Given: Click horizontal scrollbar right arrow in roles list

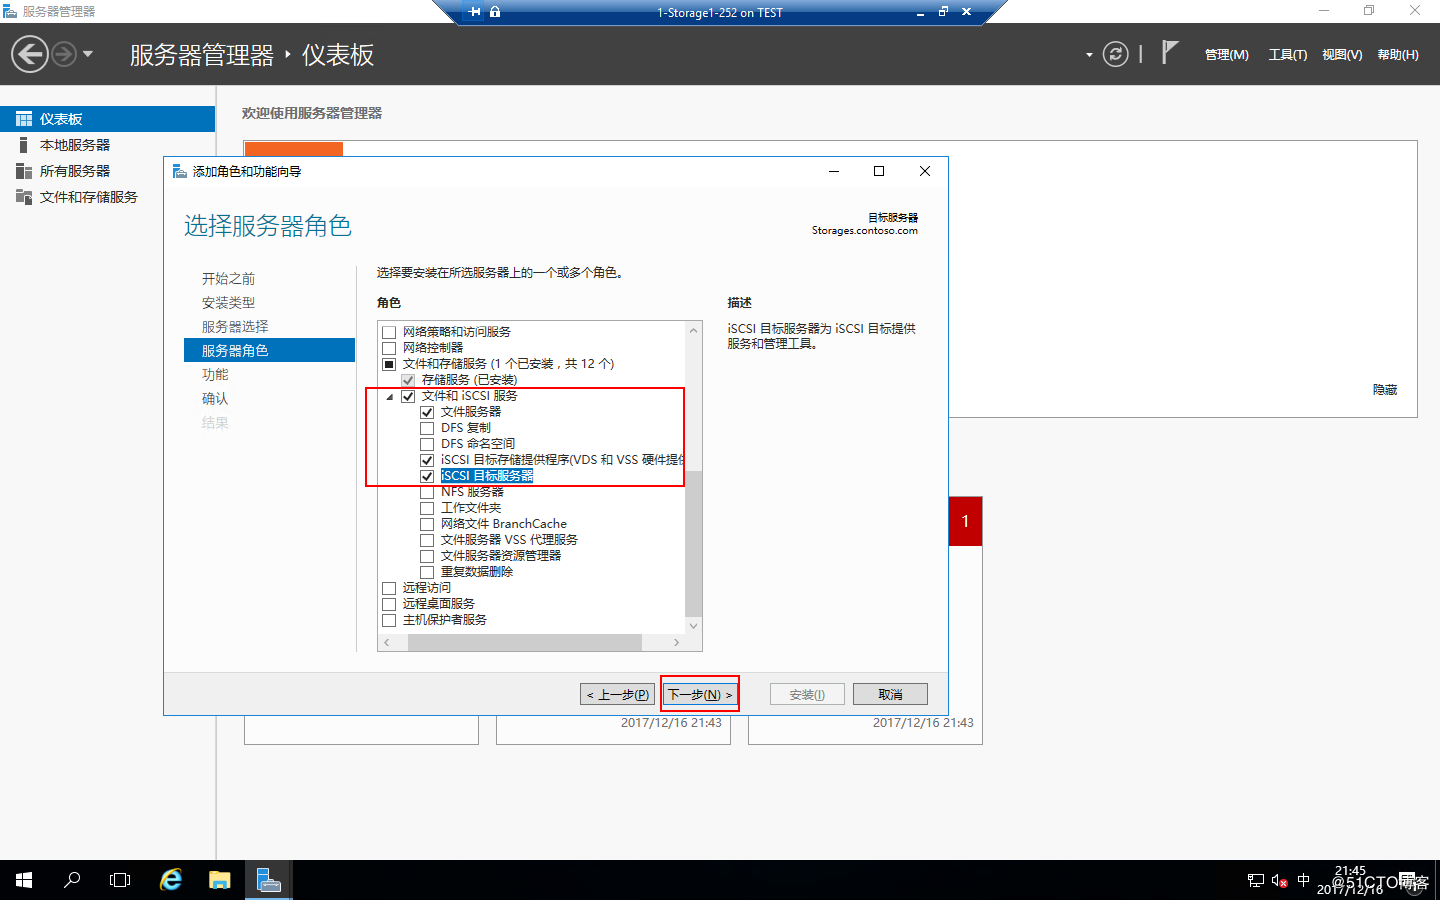Looking at the screenshot, I should click(x=677, y=642).
